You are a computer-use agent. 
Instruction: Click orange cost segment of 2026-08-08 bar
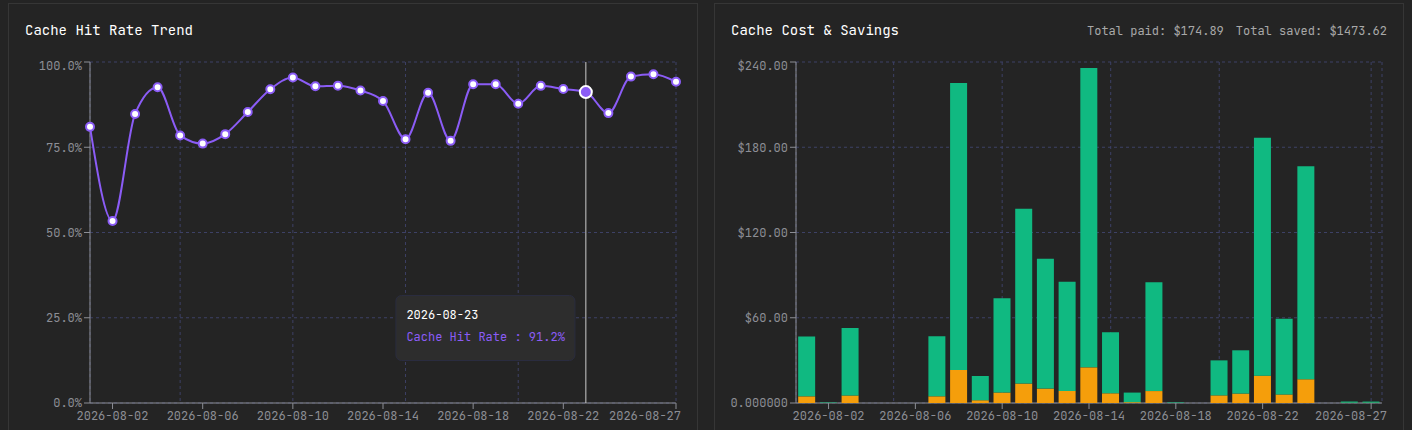[958, 386]
